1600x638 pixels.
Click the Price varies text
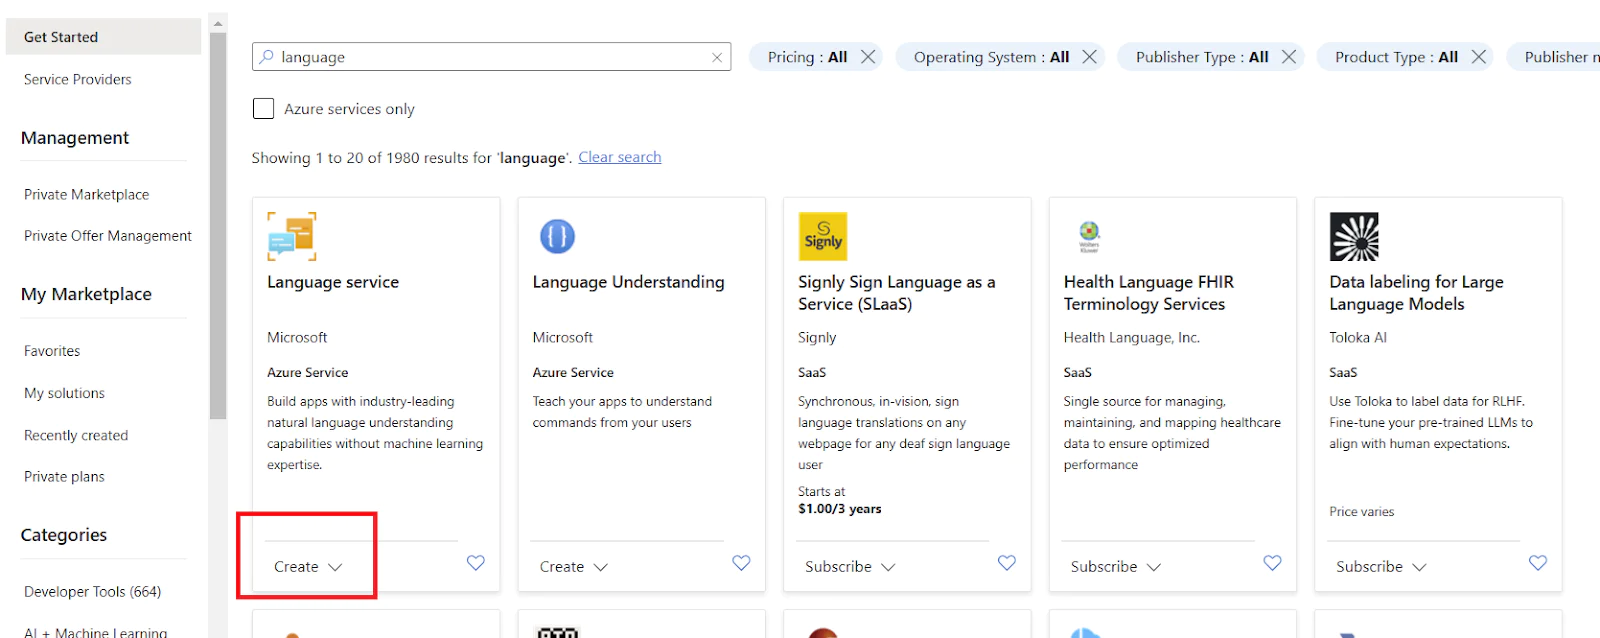pyautogui.click(x=1362, y=512)
